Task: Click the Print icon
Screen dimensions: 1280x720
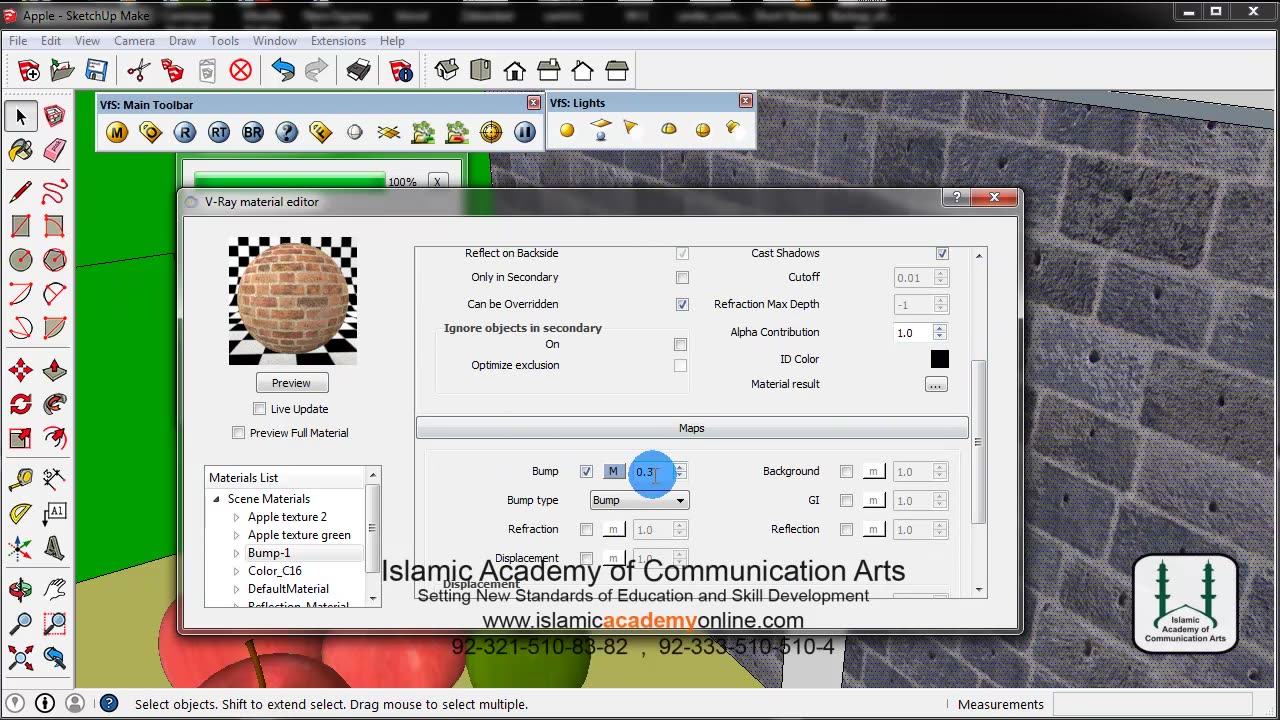Action: pyautogui.click(x=359, y=70)
